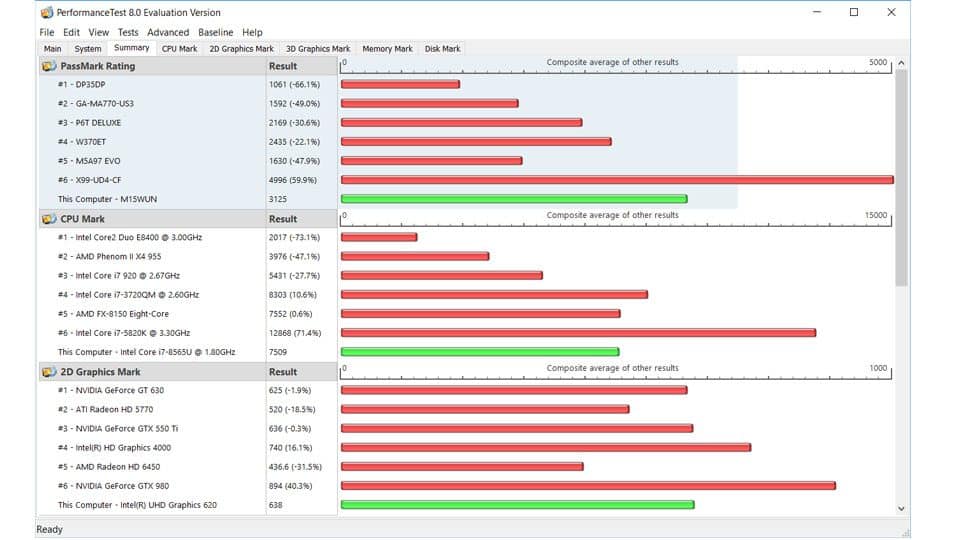Switch to the 3D Graphics Mark tab
The width and height of the screenshot is (960, 540).
pyautogui.click(x=318, y=48)
